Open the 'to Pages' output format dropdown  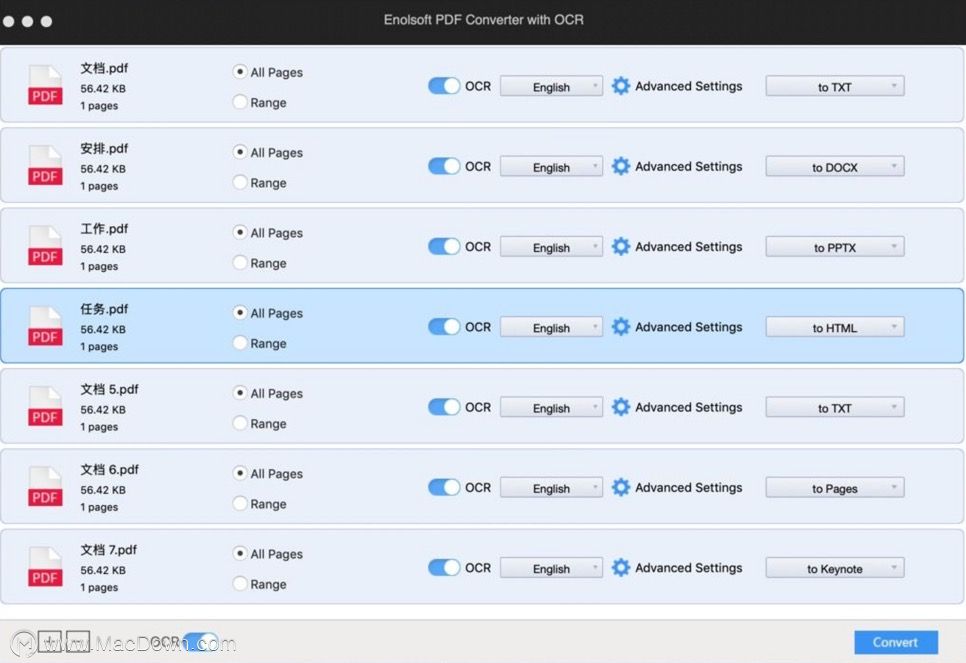pyautogui.click(x=835, y=488)
